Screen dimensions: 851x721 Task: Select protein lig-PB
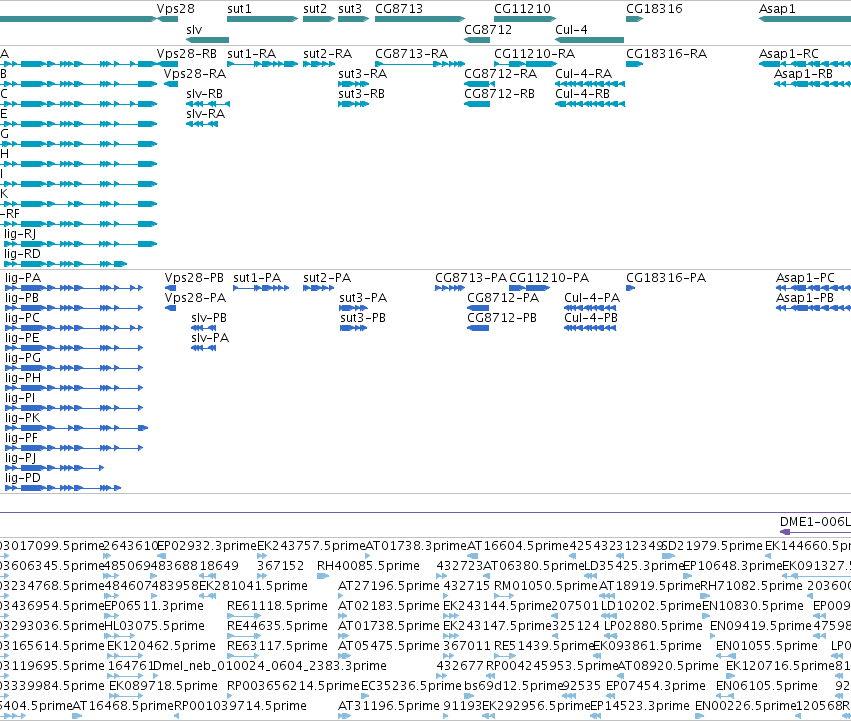pyautogui.click(x=74, y=308)
